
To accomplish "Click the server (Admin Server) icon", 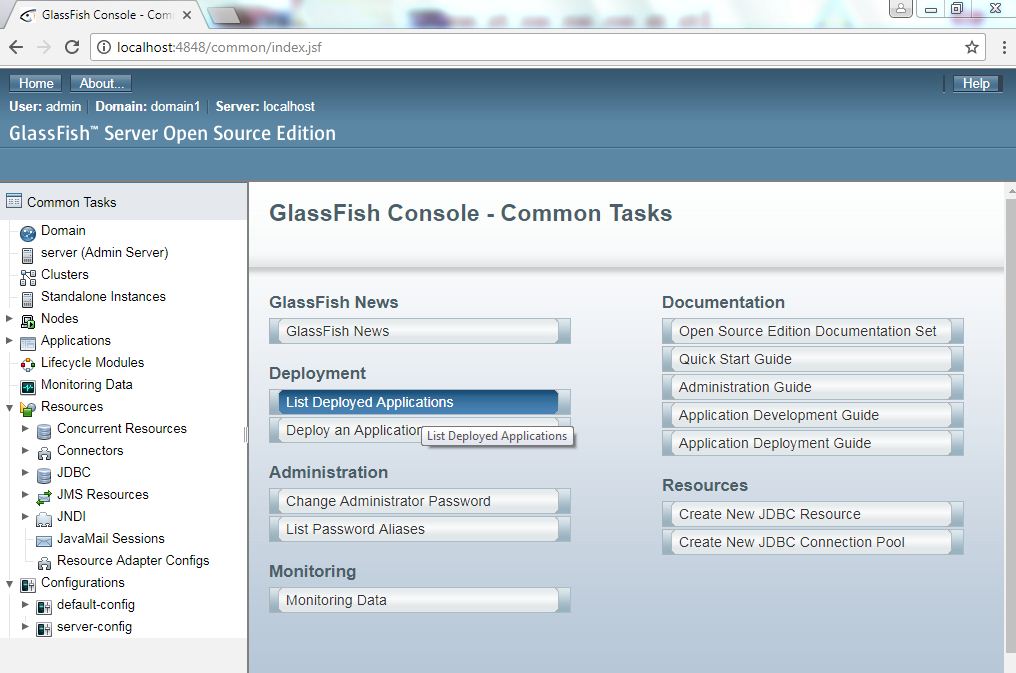I will coord(28,253).
